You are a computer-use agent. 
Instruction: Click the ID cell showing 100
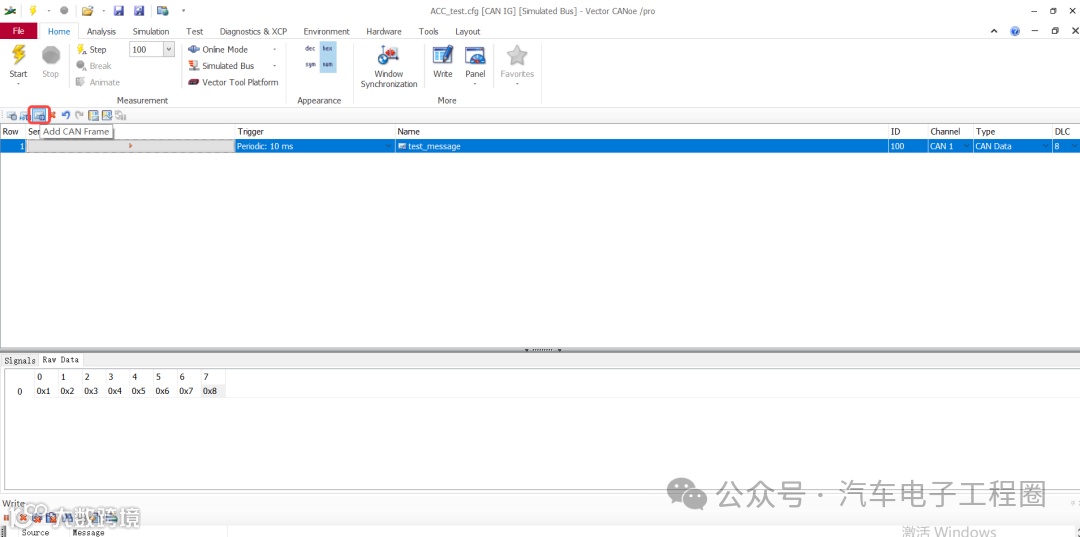(x=908, y=146)
